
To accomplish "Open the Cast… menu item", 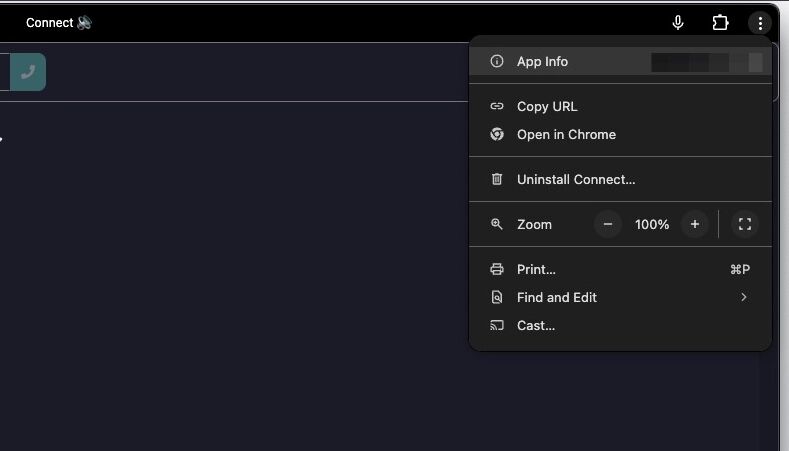I will [x=536, y=325].
